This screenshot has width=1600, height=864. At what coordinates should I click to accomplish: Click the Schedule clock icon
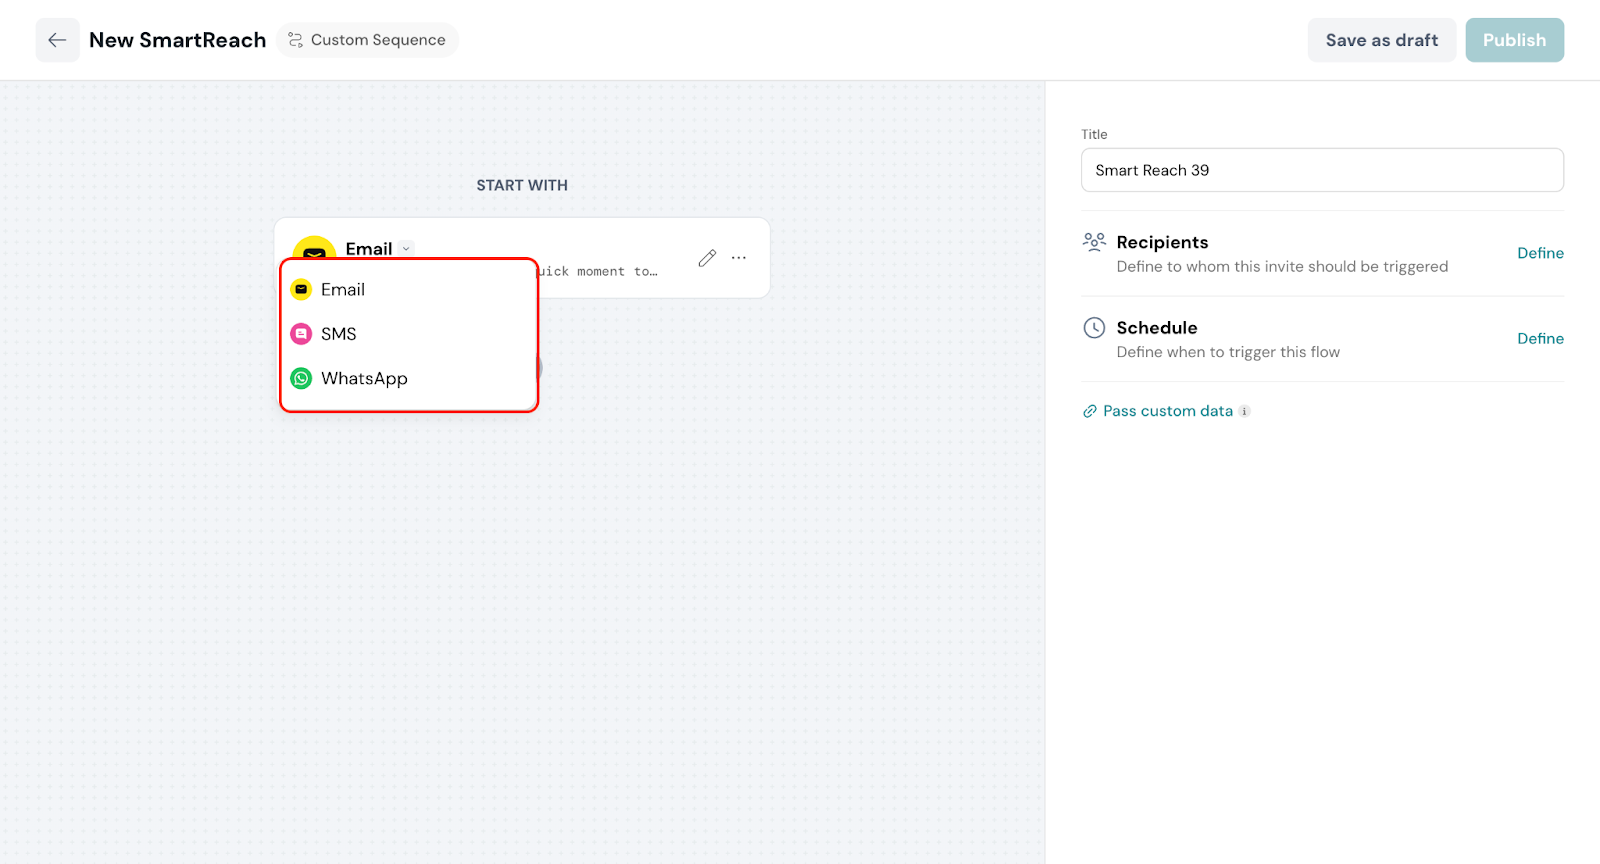click(1094, 328)
